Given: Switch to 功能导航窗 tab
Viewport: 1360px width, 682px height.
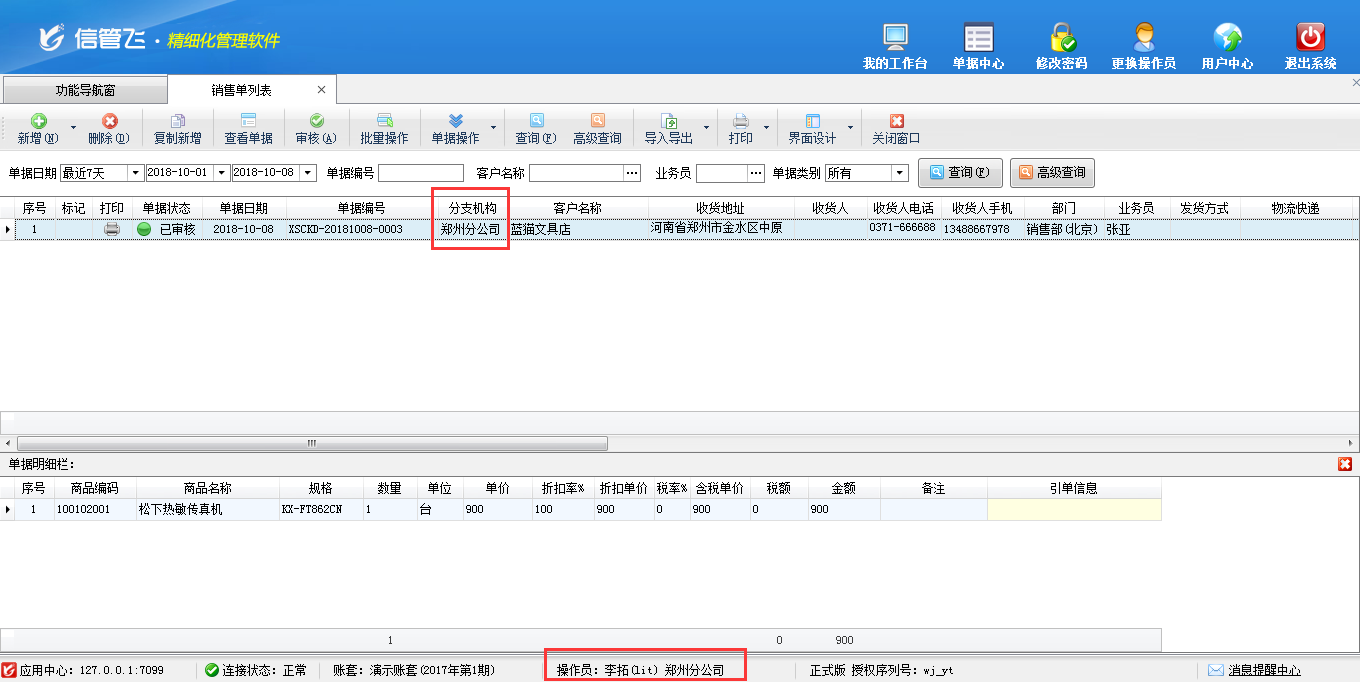Looking at the screenshot, I should click(85, 90).
